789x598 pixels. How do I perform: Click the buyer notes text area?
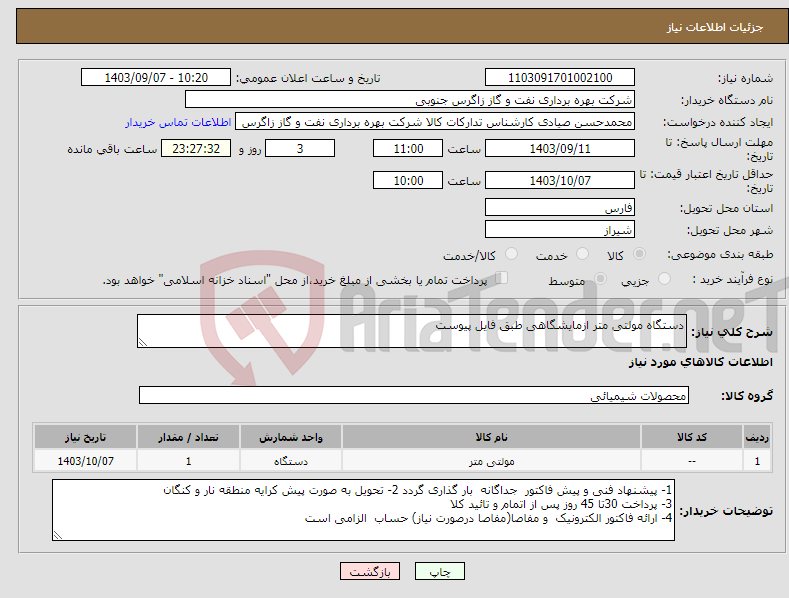363,510
